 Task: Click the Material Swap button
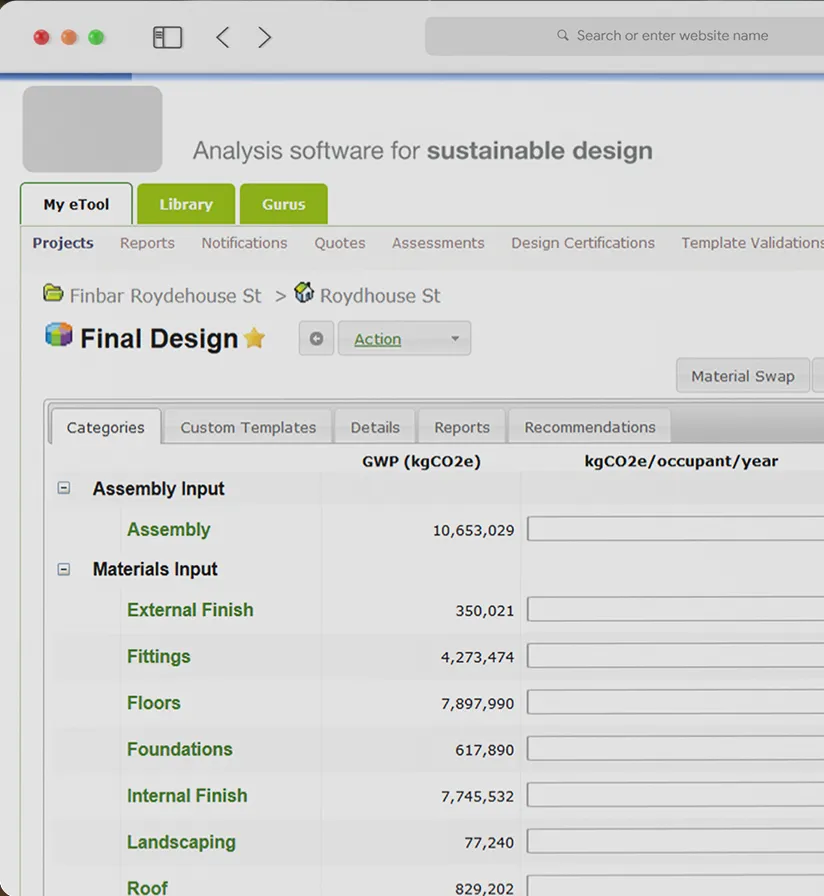coord(742,377)
